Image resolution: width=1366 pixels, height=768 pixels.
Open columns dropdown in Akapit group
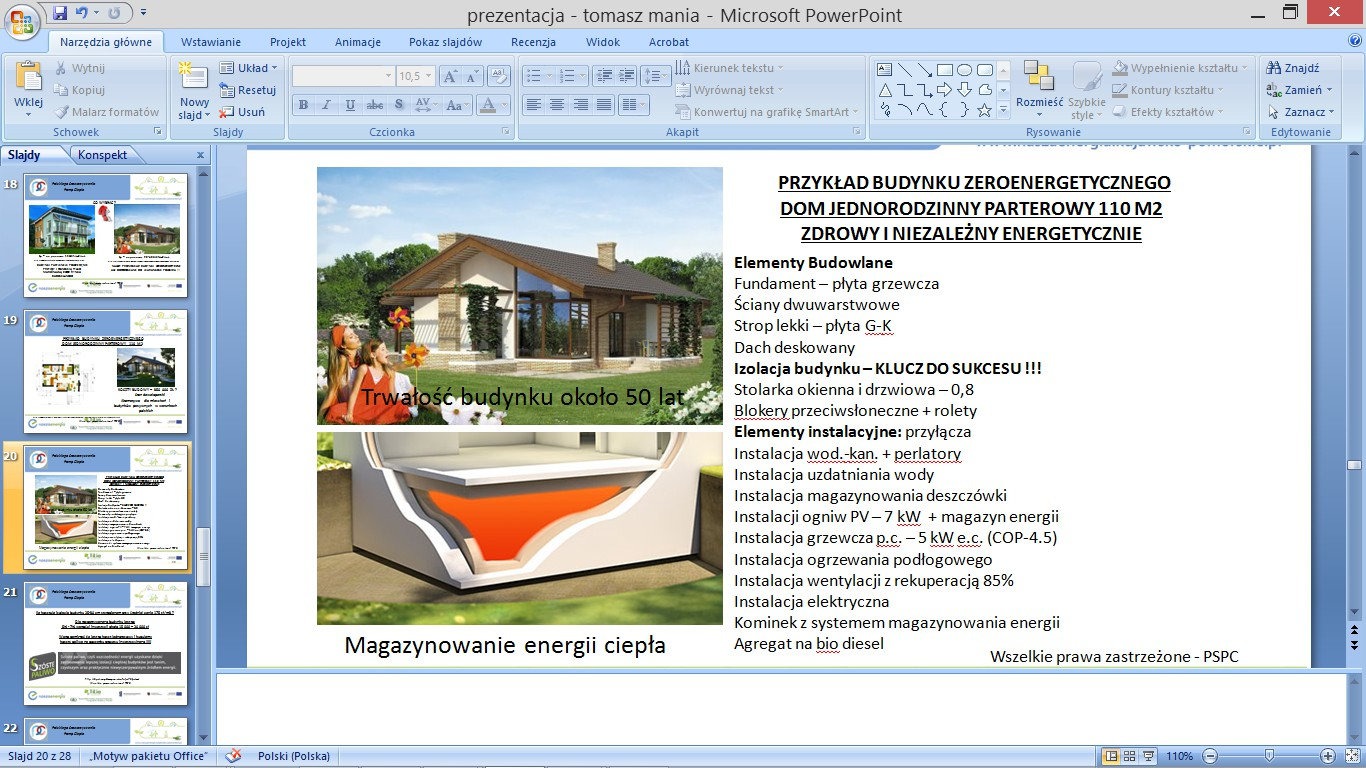[x=634, y=105]
